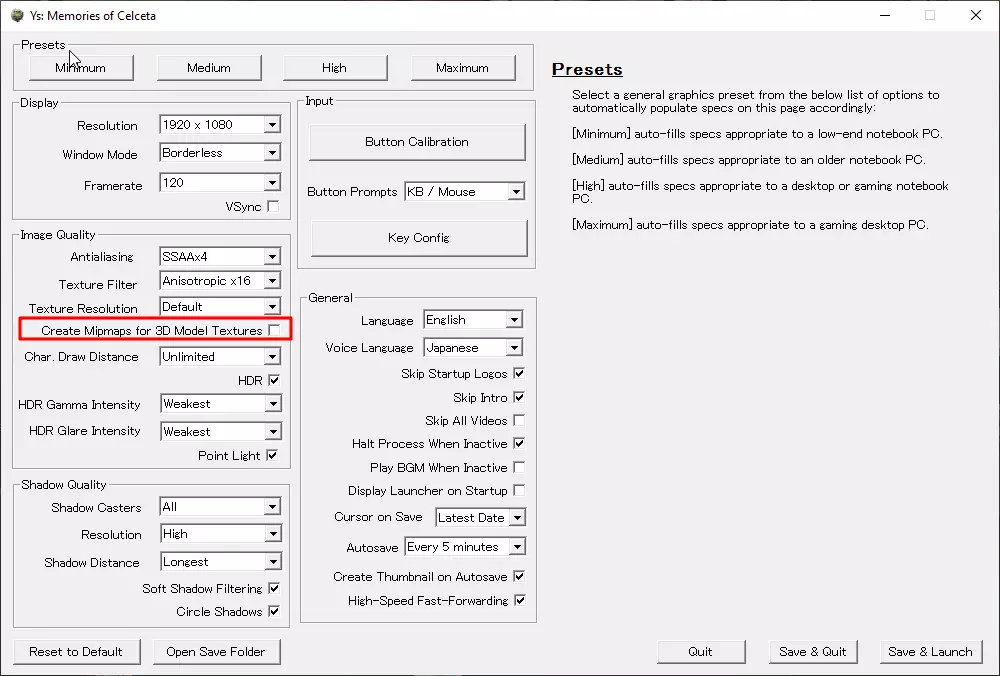Enable the Skip All Videos checkbox

pos(519,420)
